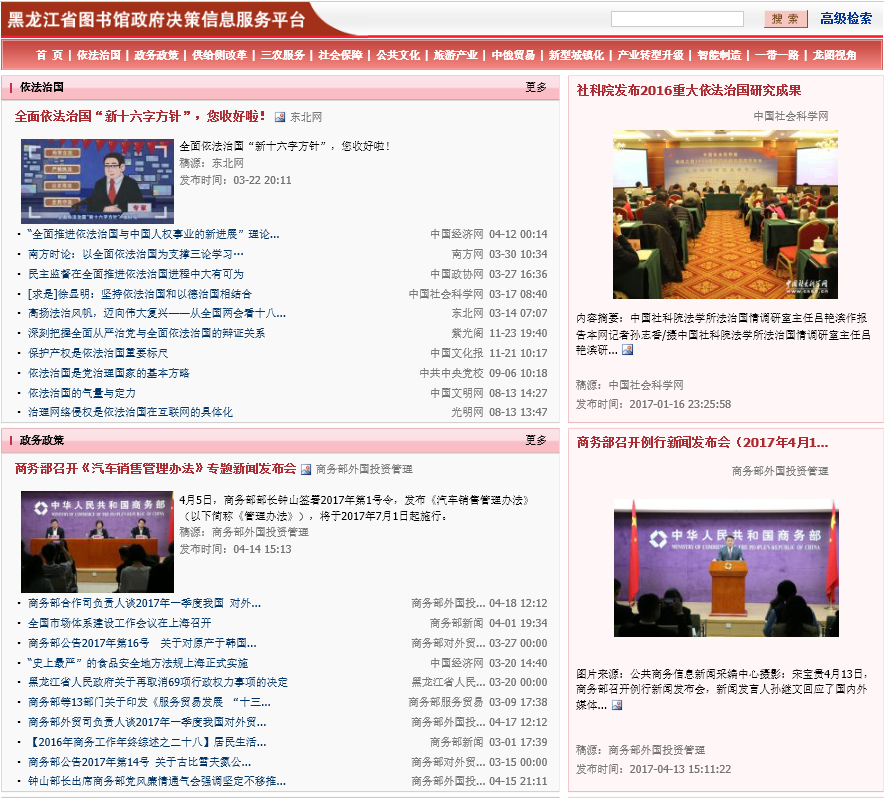Open article 商务部公告2017年第16号

click(x=142, y=643)
